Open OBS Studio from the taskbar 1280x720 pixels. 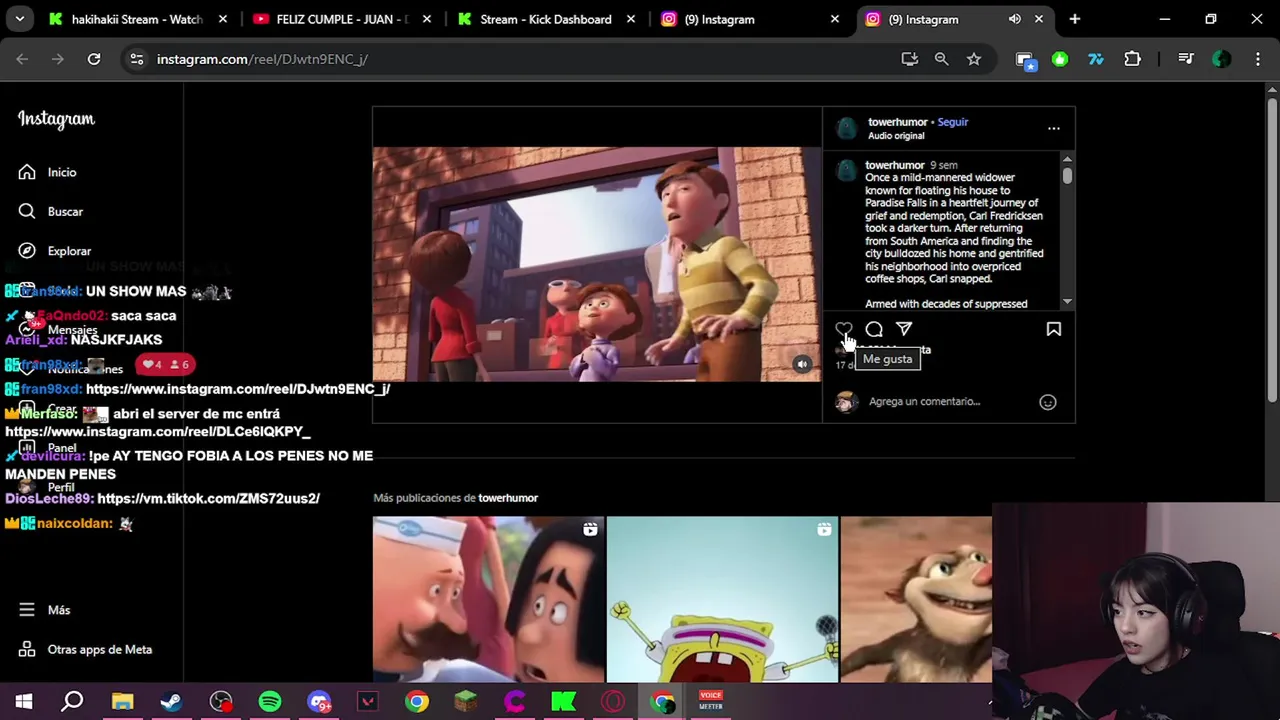coord(221,702)
